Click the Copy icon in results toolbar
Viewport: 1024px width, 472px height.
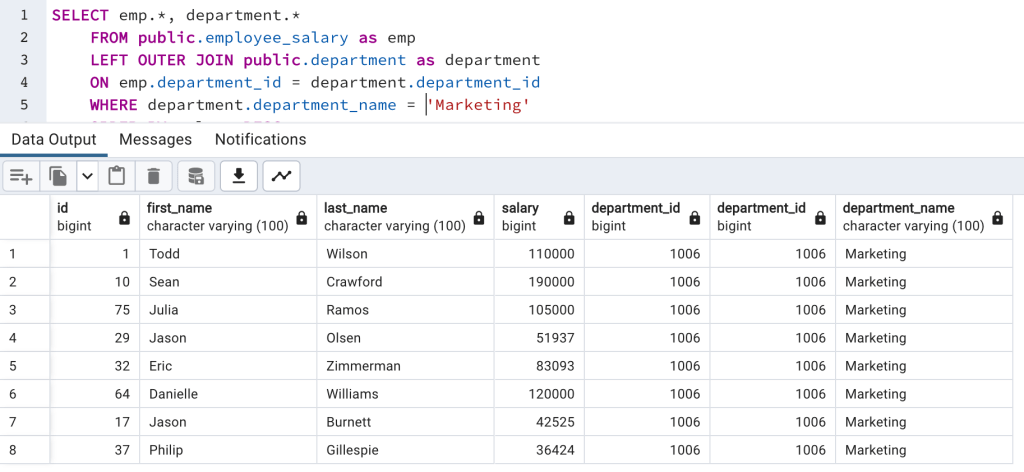coord(59,177)
